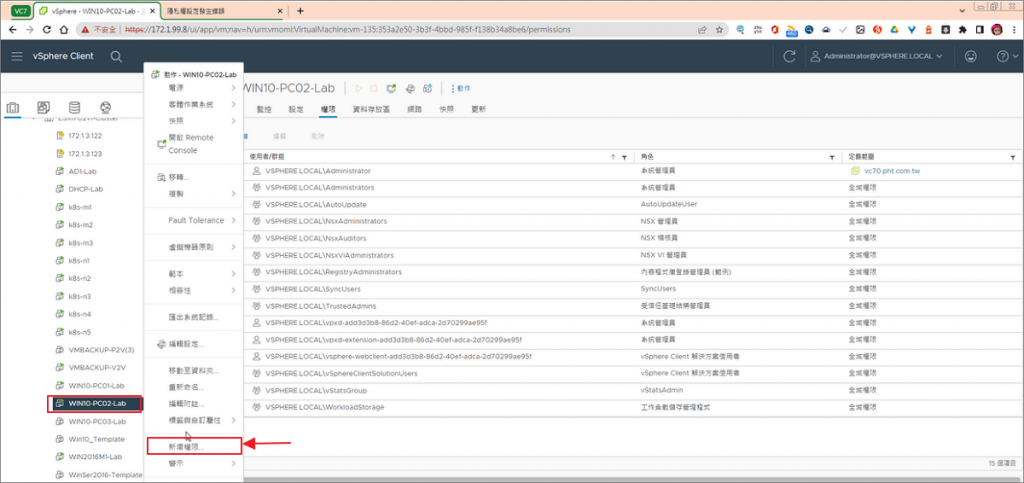Image resolution: width=1024 pixels, height=483 pixels.
Task: Switch to the 設定 tab
Action: pyautogui.click(x=296, y=110)
